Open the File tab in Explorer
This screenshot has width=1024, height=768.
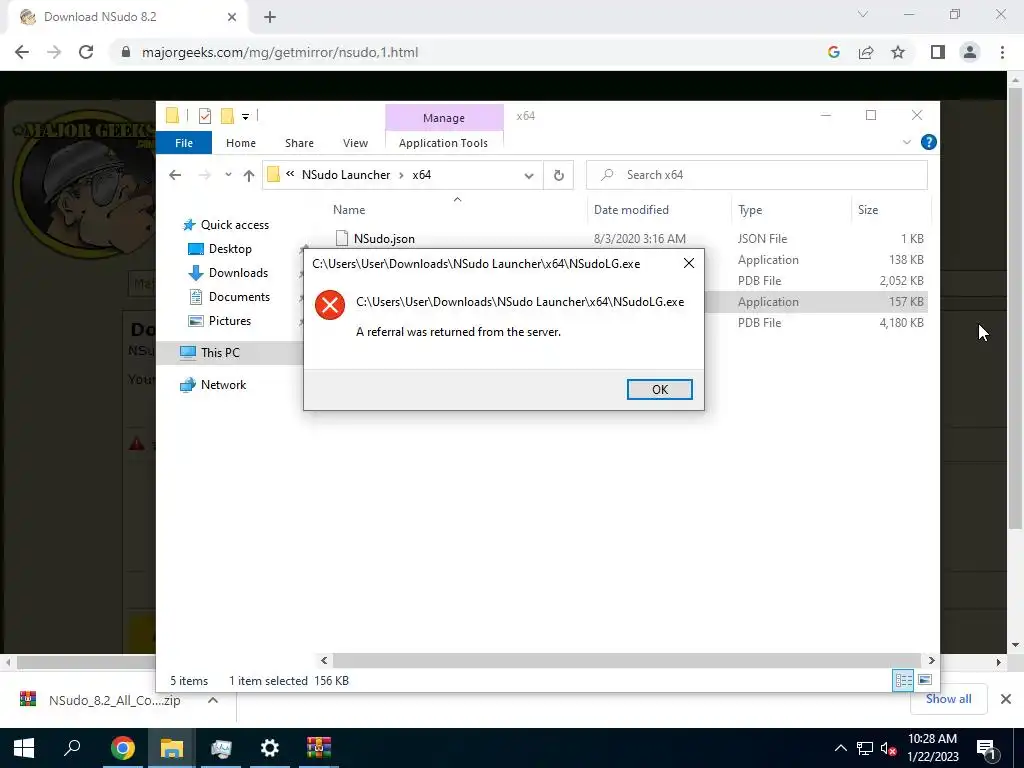[184, 143]
